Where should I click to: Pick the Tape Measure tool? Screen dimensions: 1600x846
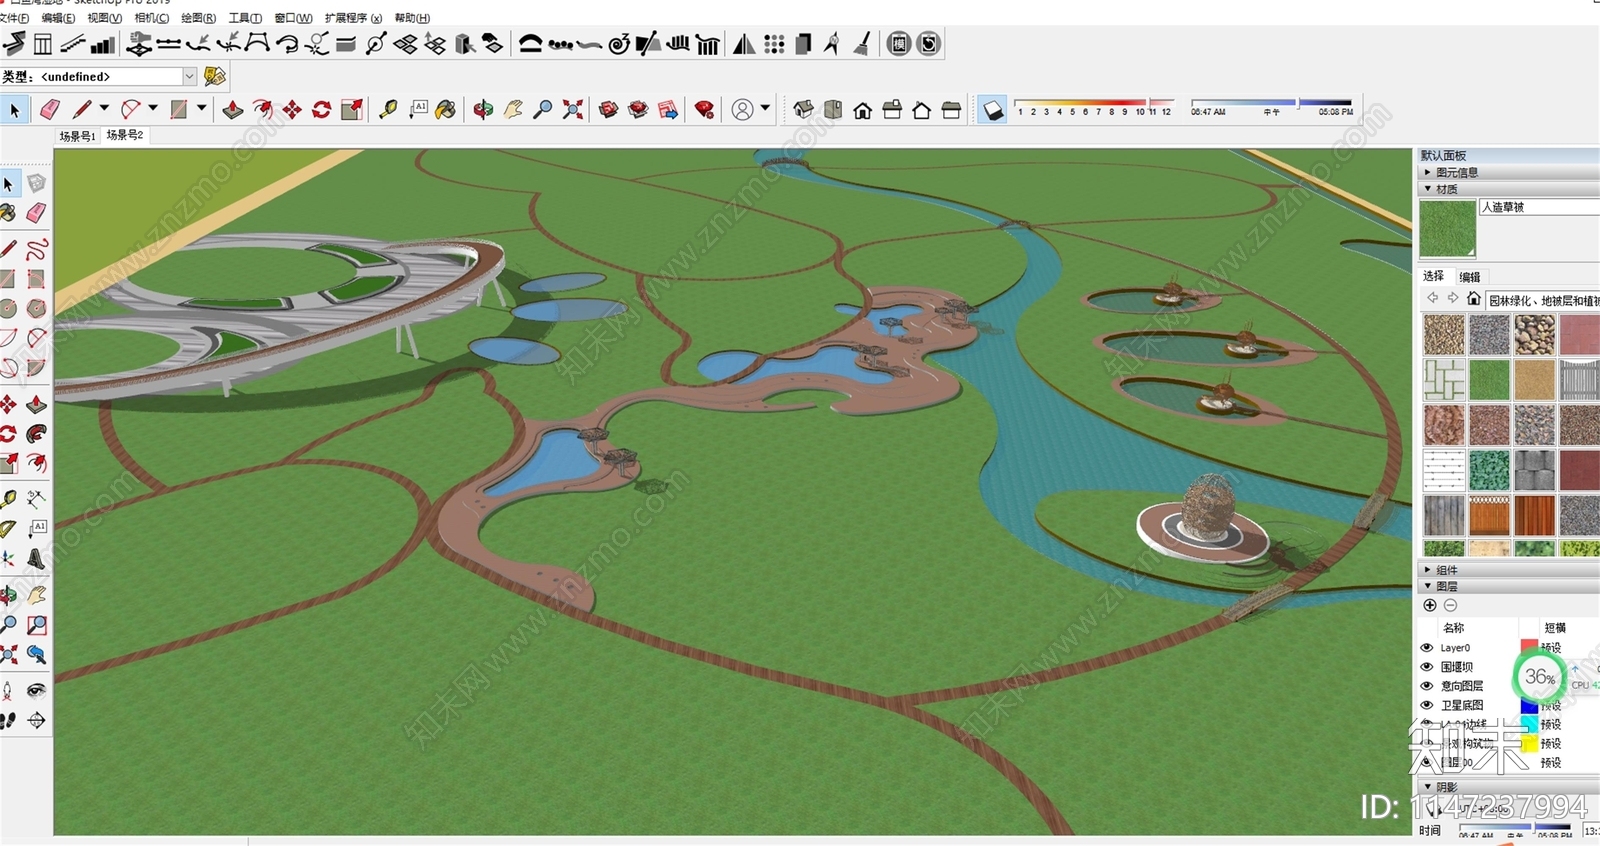[x=388, y=110]
